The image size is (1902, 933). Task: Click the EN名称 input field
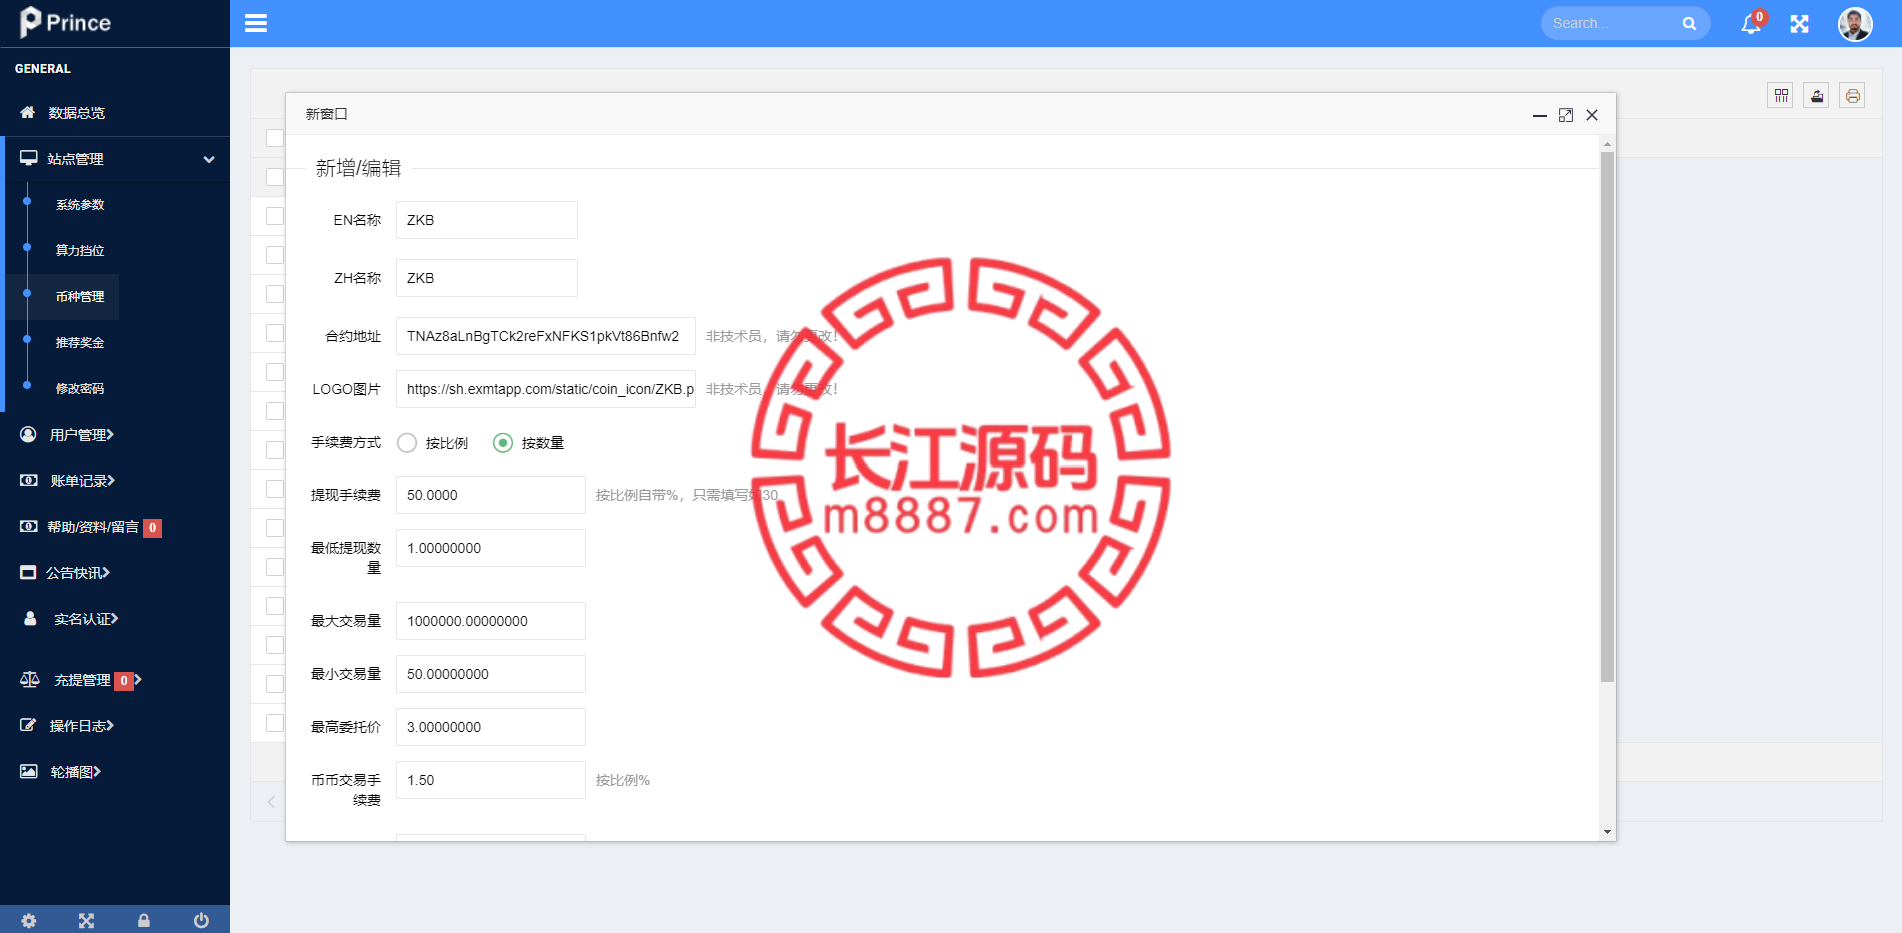[x=487, y=220]
